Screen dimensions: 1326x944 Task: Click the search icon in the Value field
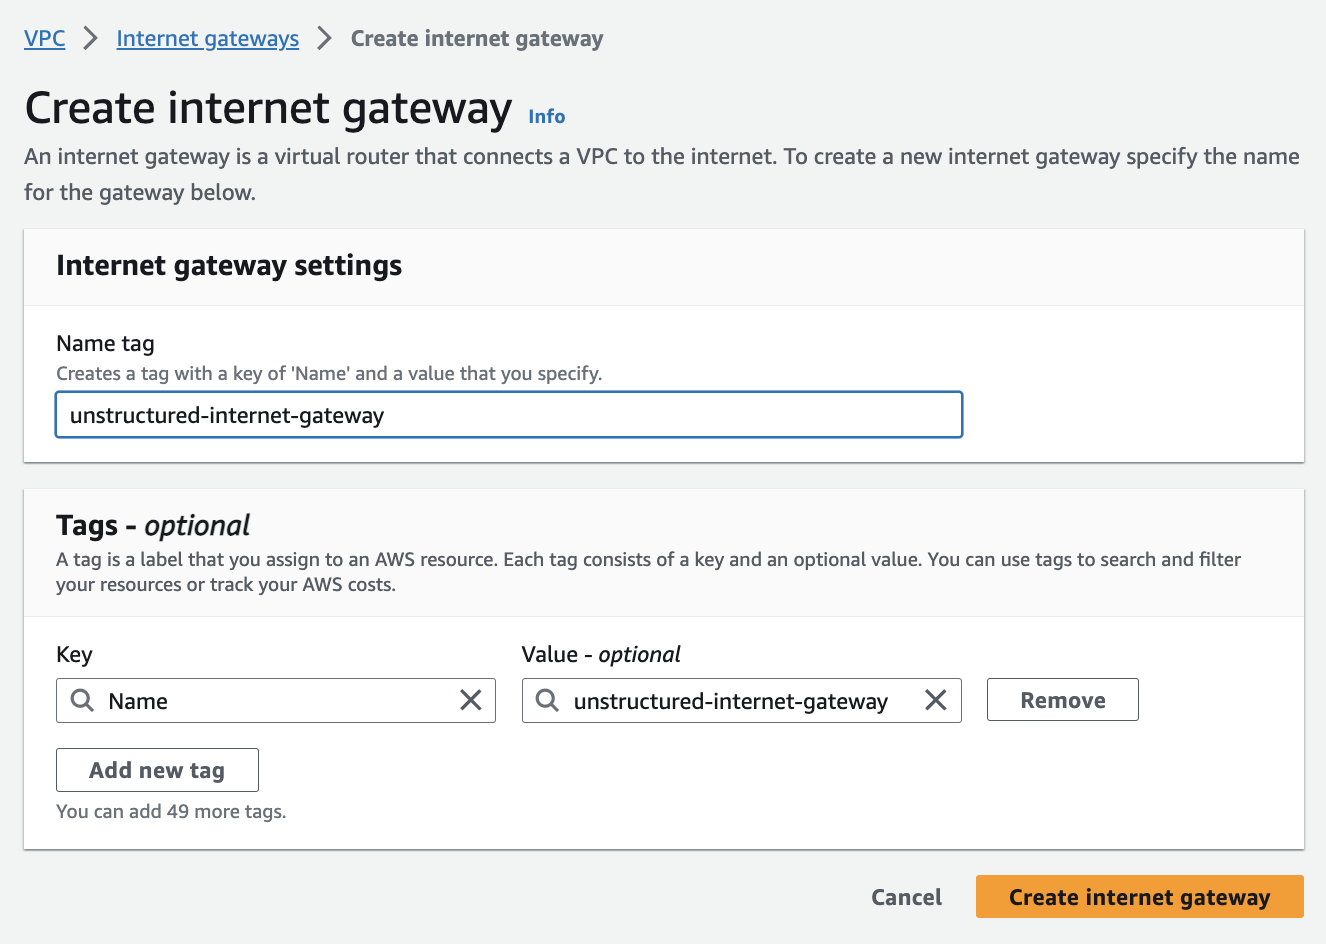547,700
